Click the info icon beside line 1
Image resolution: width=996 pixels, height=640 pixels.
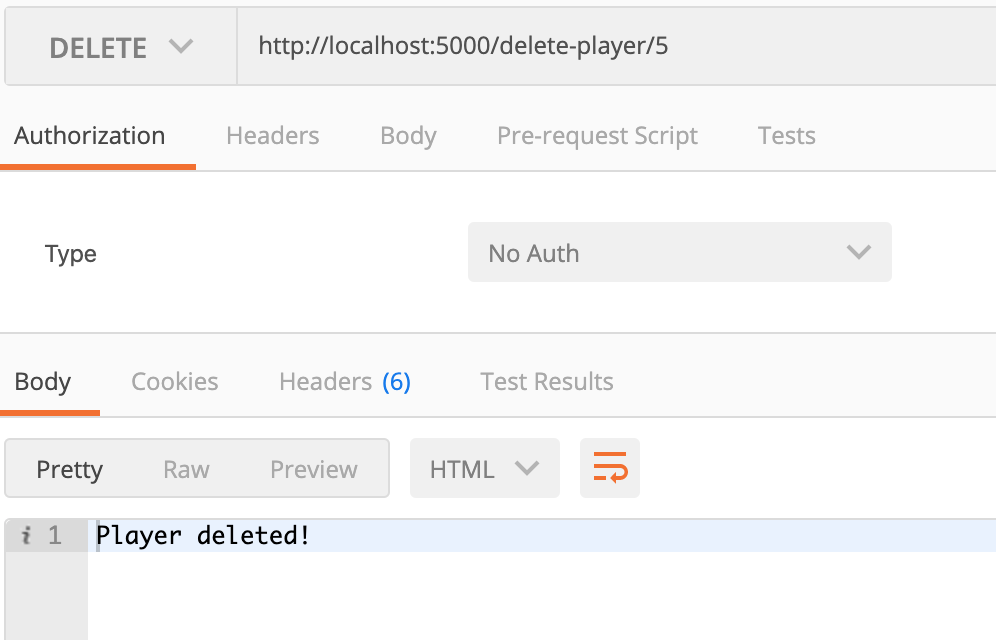point(26,536)
